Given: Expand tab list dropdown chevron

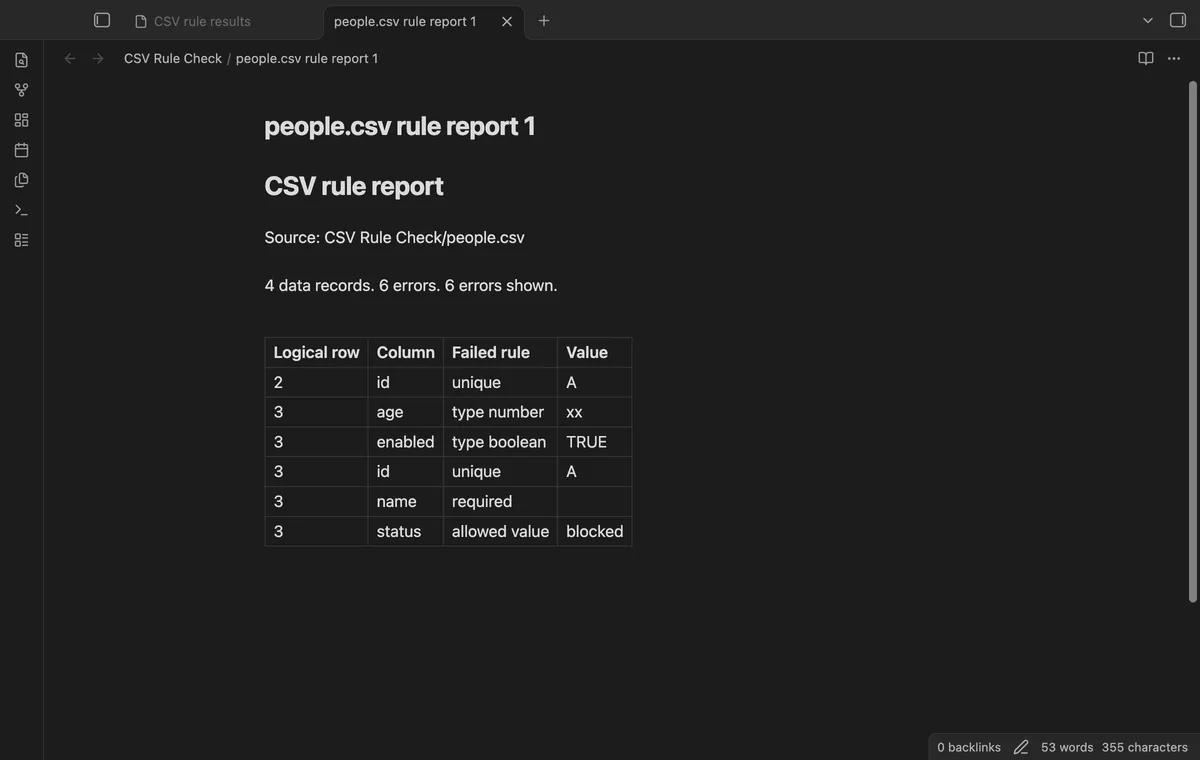Looking at the screenshot, I should tap(1148, 20).
